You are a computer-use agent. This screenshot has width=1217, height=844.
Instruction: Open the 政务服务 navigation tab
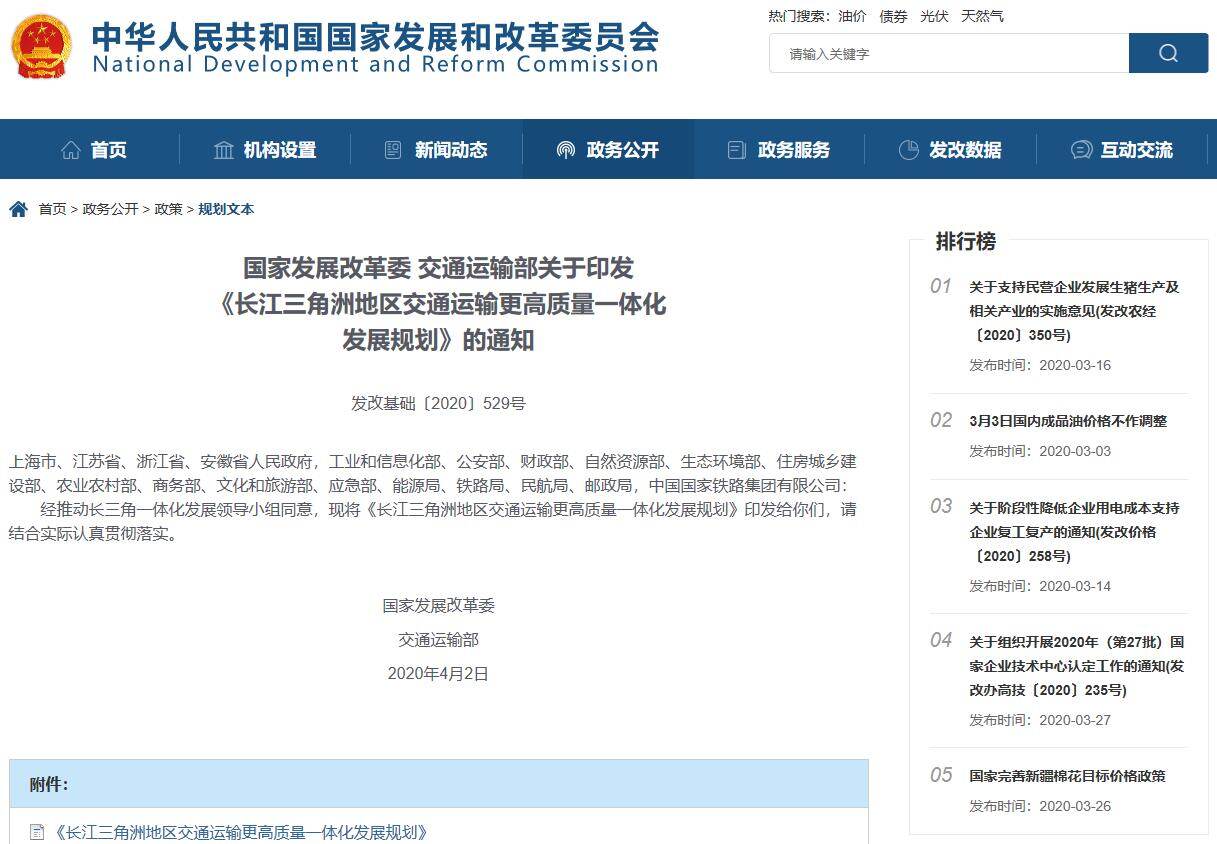click(780, 150)
